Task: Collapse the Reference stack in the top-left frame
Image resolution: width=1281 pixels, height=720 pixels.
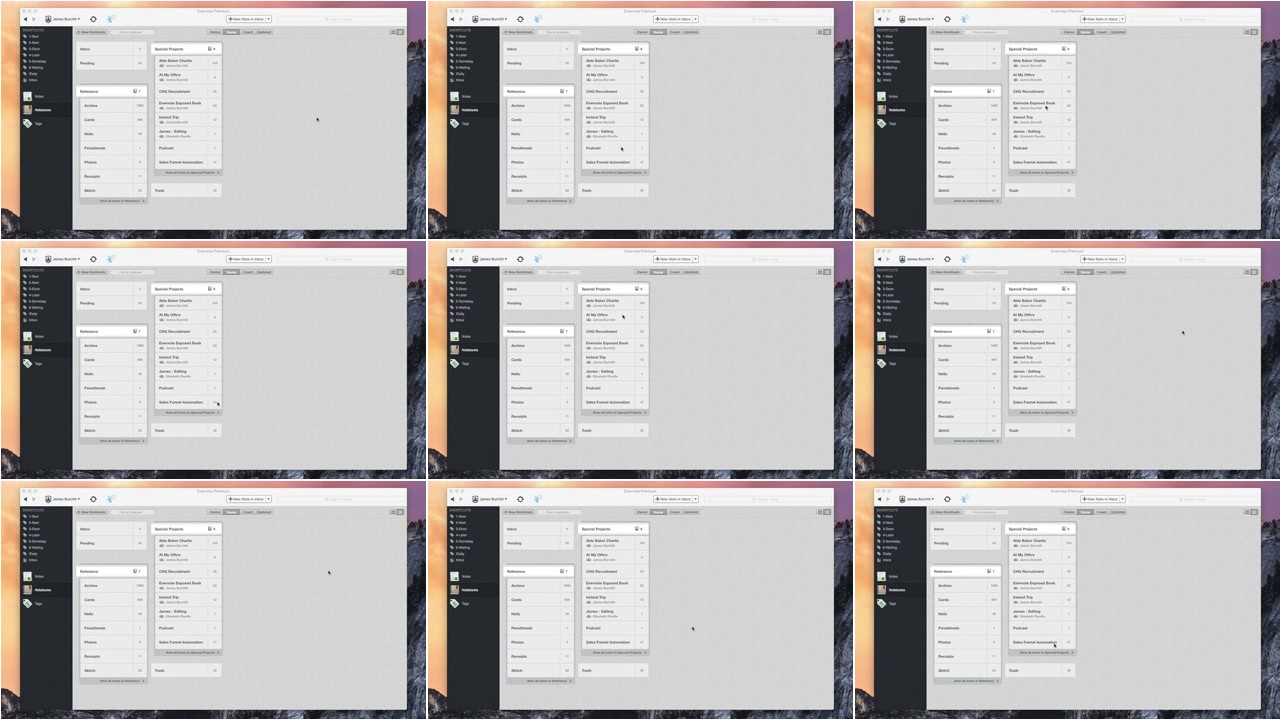Action: pos(140,91)
